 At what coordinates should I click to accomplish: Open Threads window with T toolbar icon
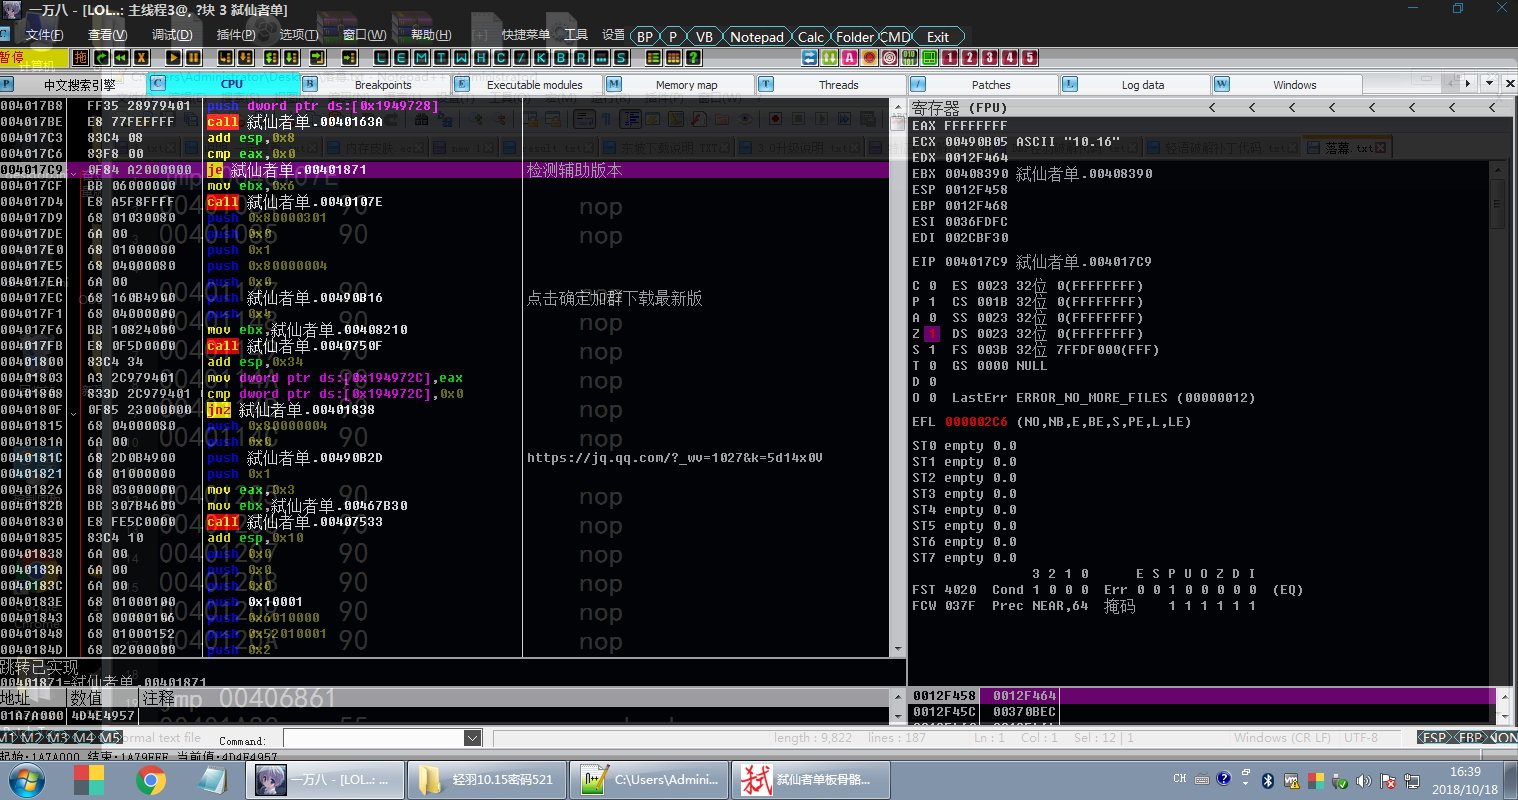pyautogui.click(x=441, y=57)
